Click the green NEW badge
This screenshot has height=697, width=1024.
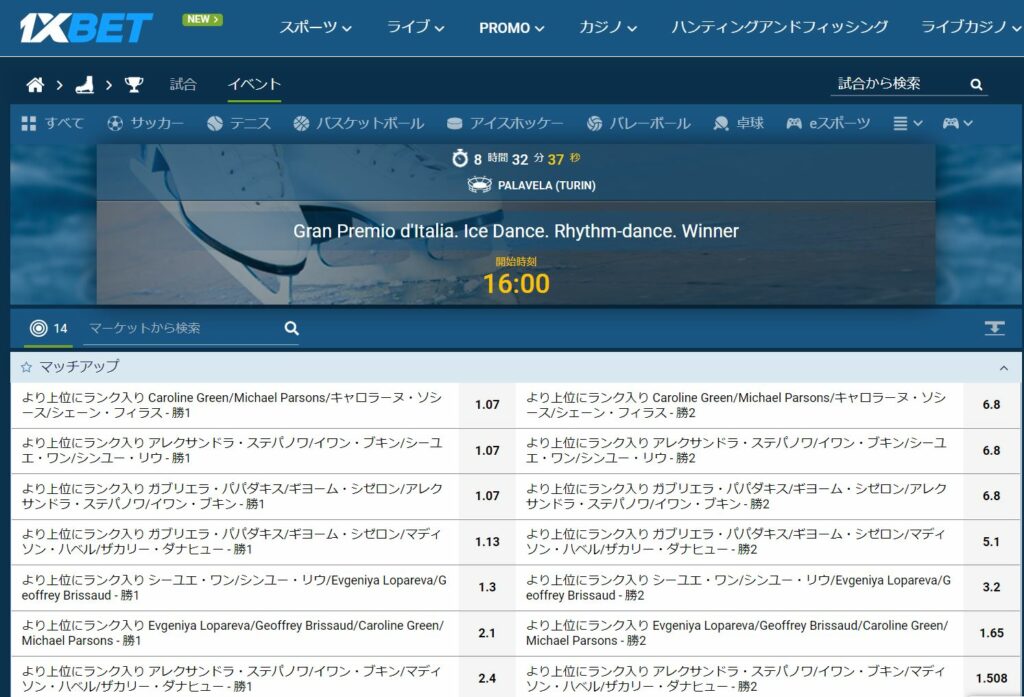tap(203, 19)
